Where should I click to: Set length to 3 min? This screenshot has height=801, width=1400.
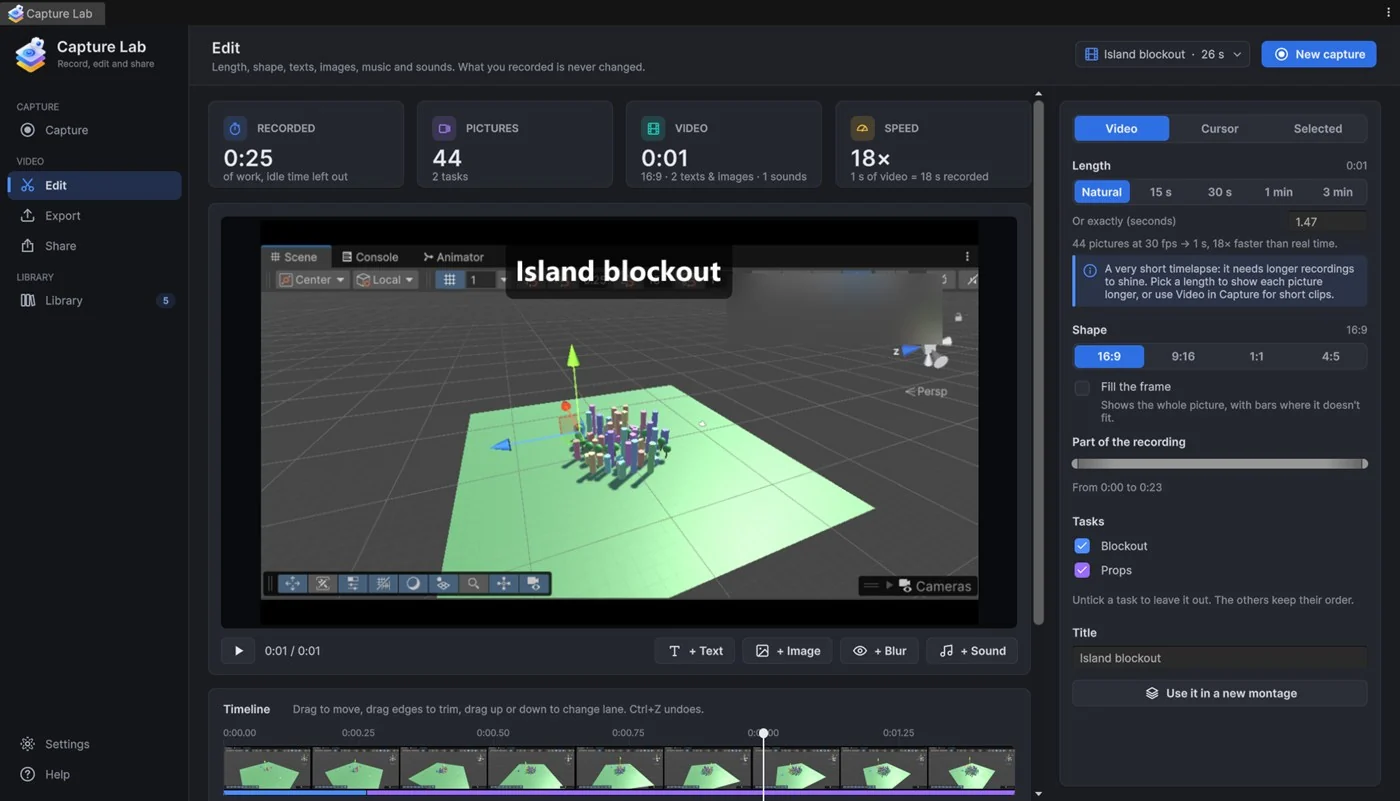(1337, 192)
